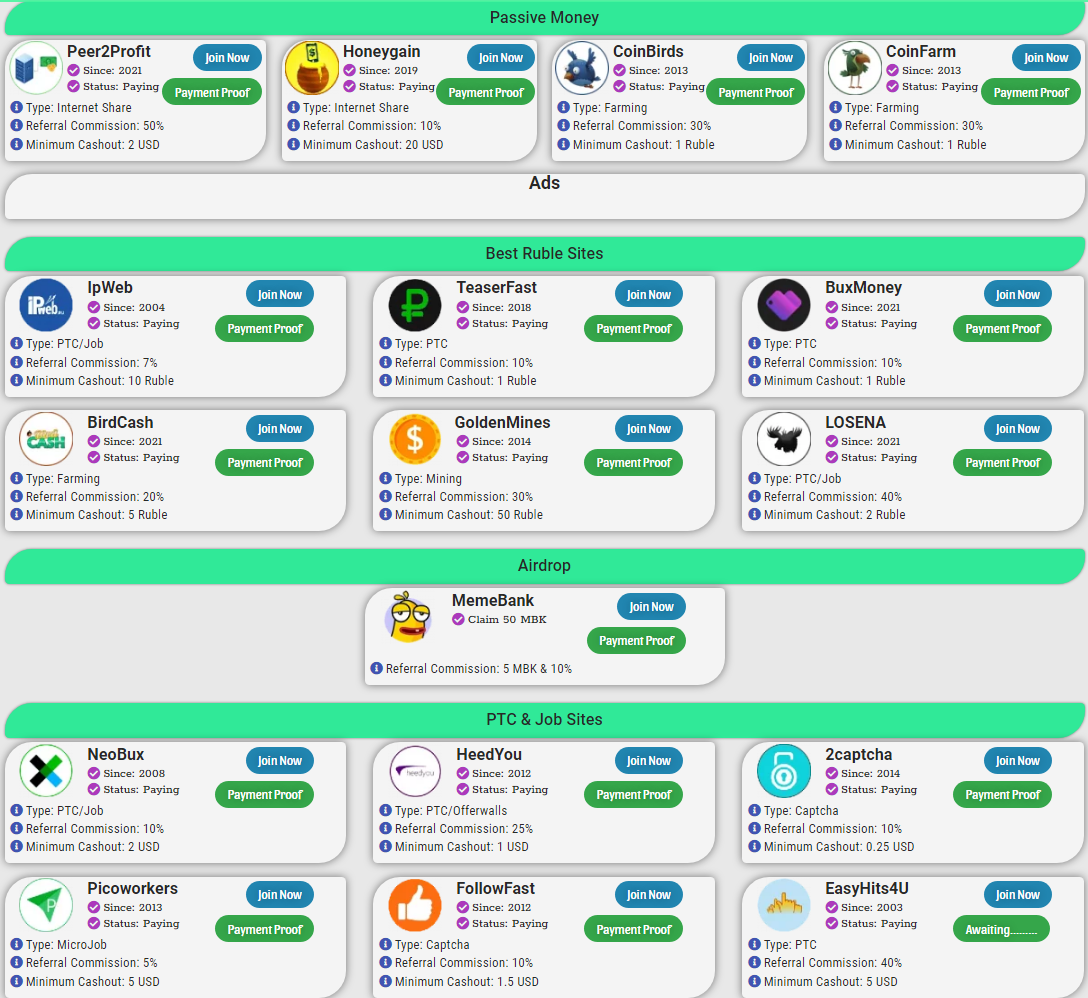The width and height of the screenshot is (1088, 998).
Task: Click the MemeBank yellow character logo
Action: coord(409,617)
